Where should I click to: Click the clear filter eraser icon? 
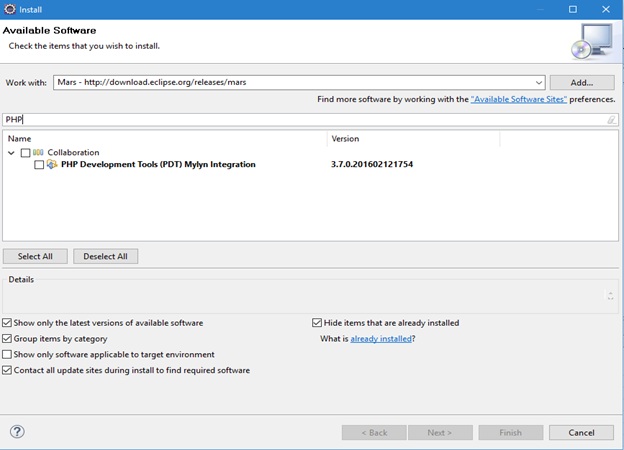[x=611, y=119]
